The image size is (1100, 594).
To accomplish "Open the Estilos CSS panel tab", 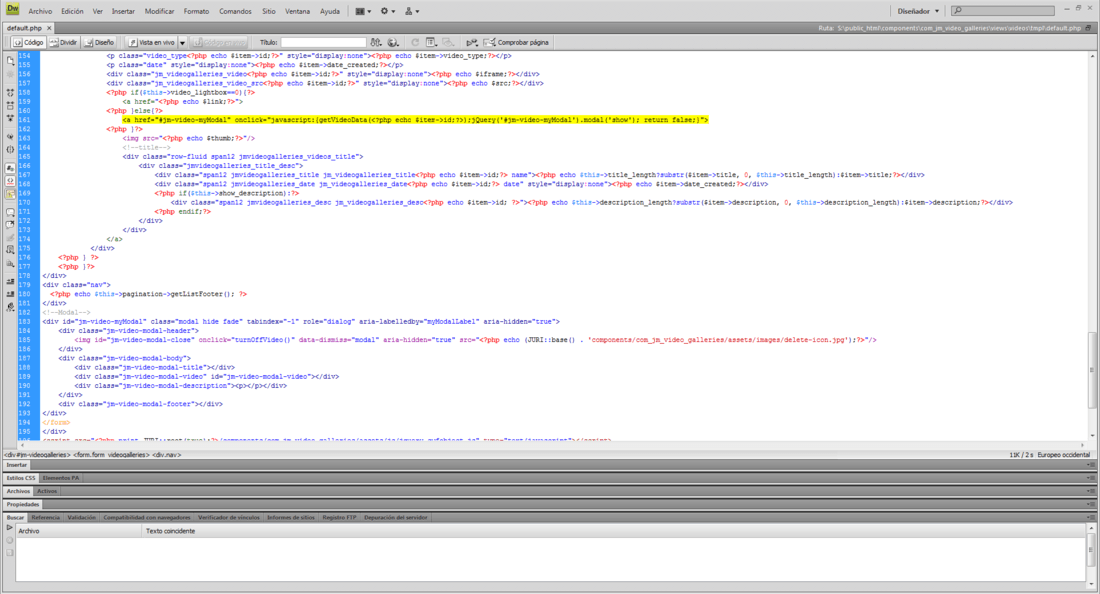I will tap(20, 478).
